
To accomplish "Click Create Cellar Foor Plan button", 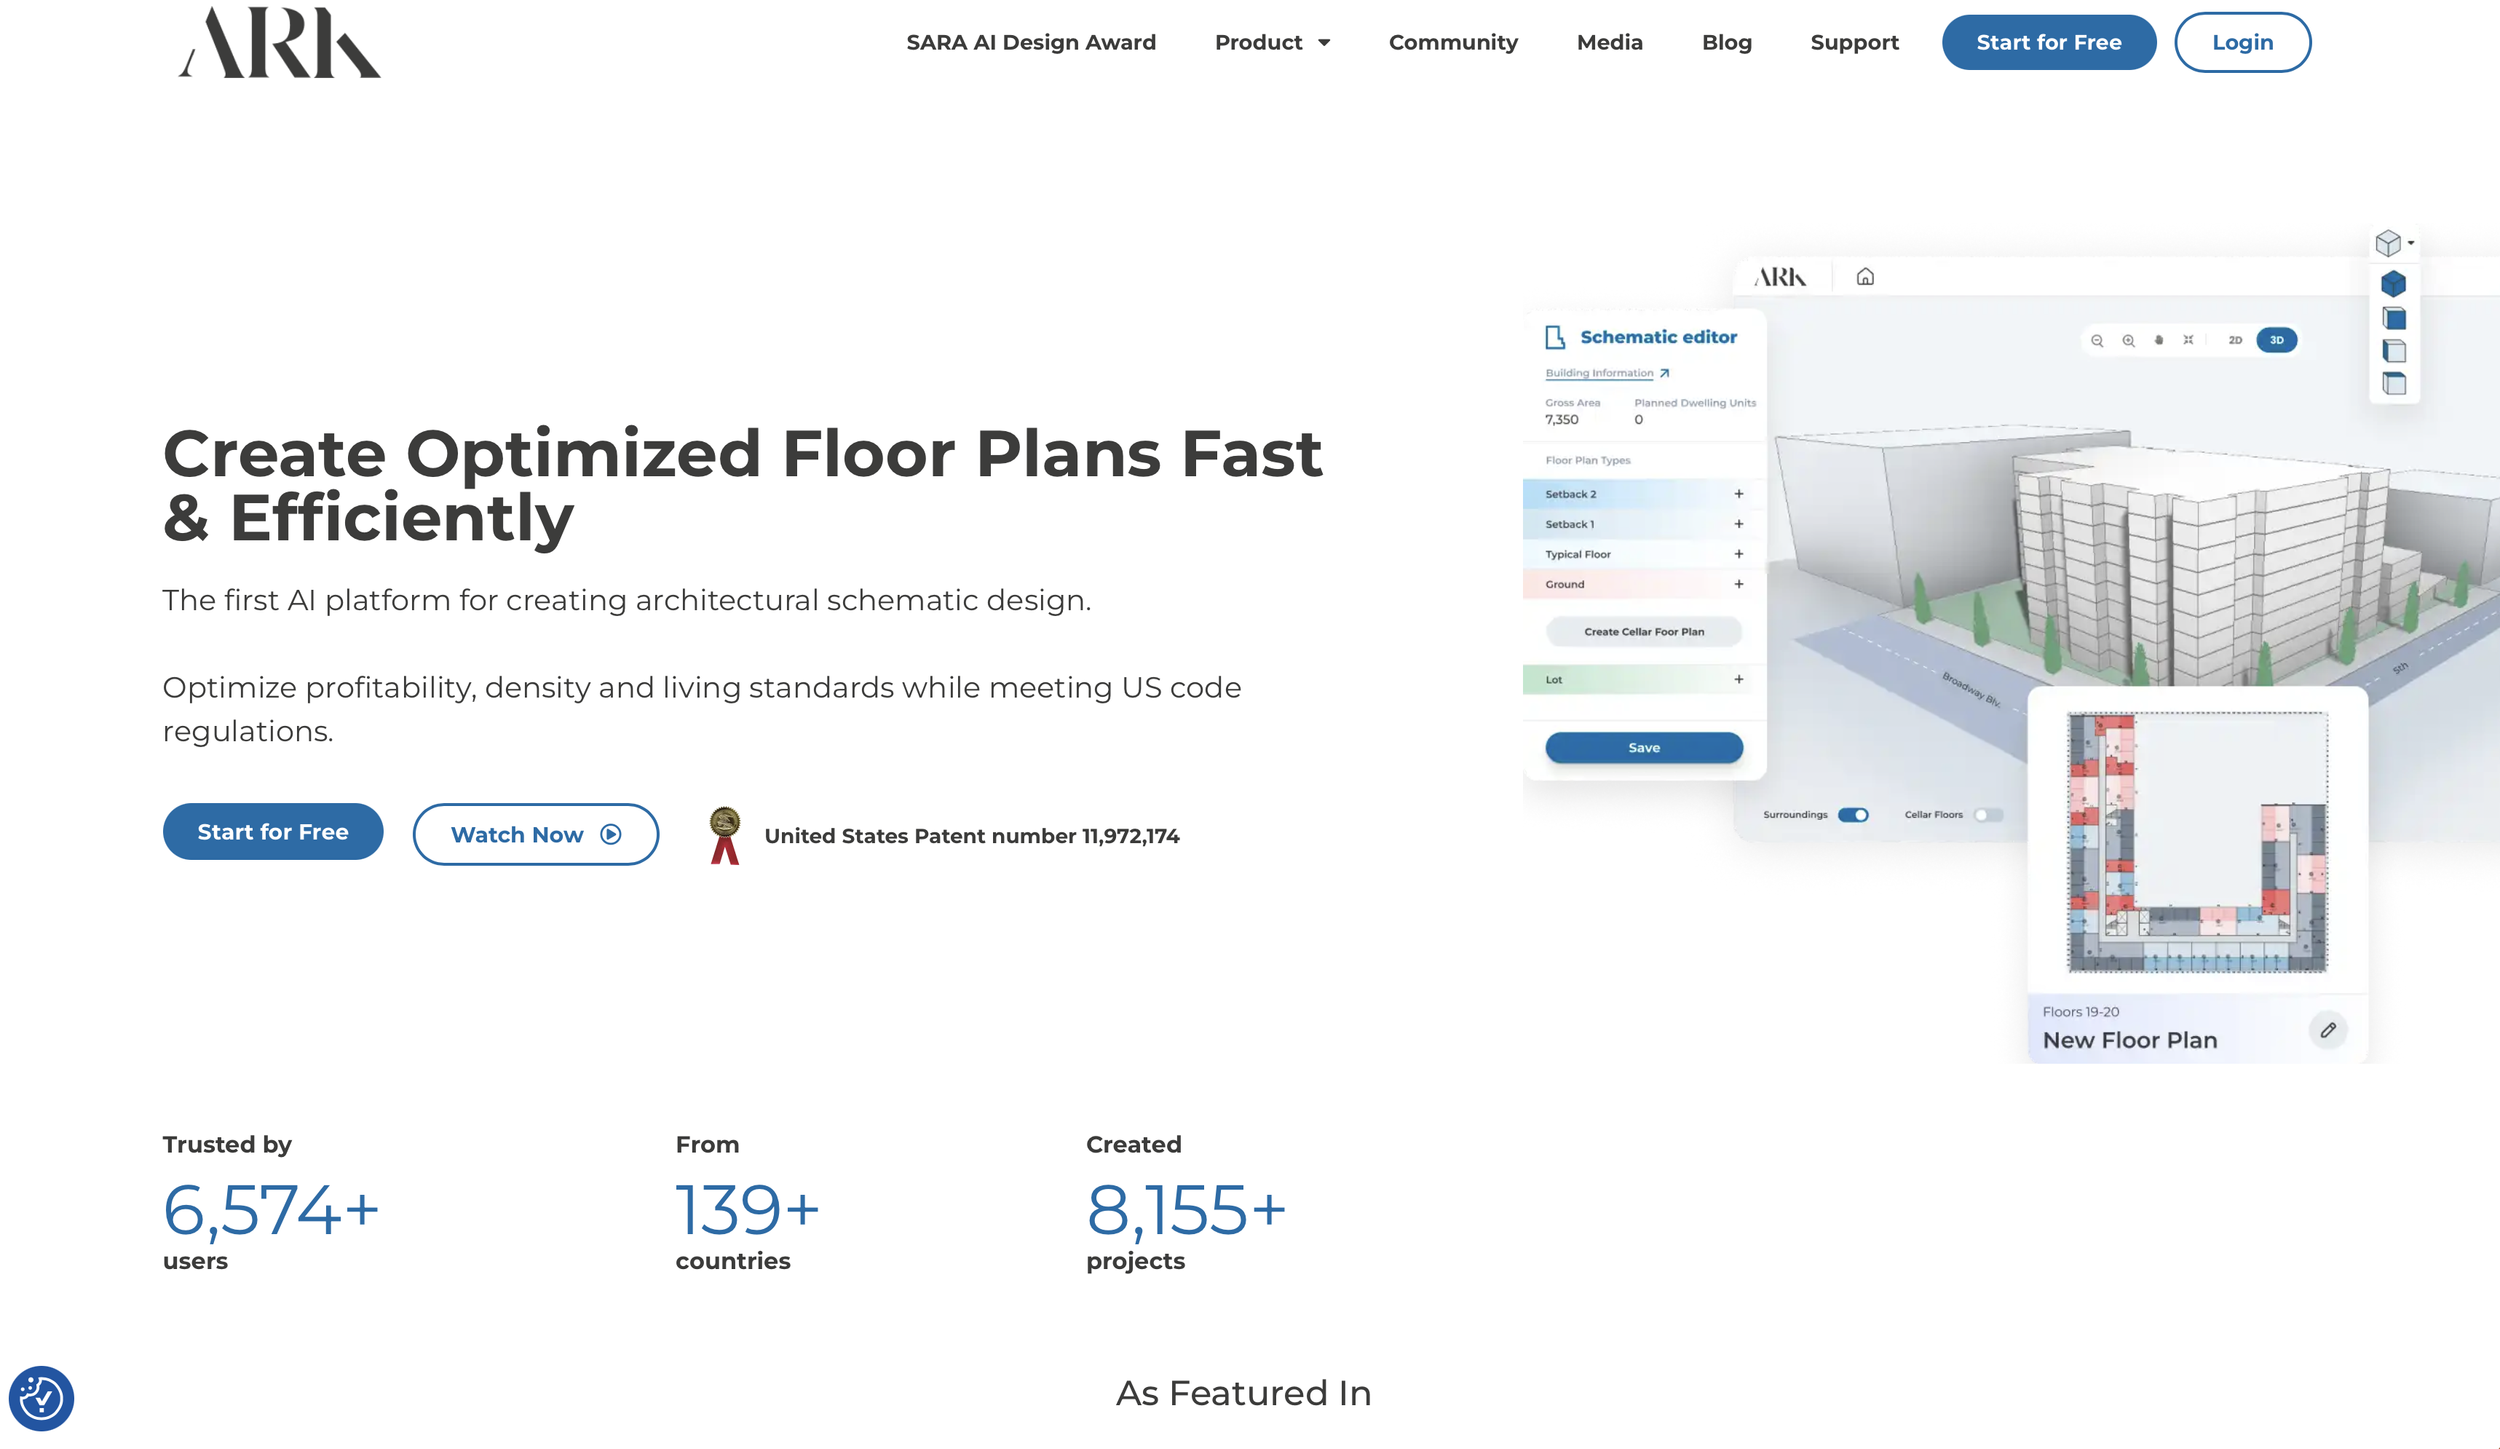I will tap(1644, 632).
